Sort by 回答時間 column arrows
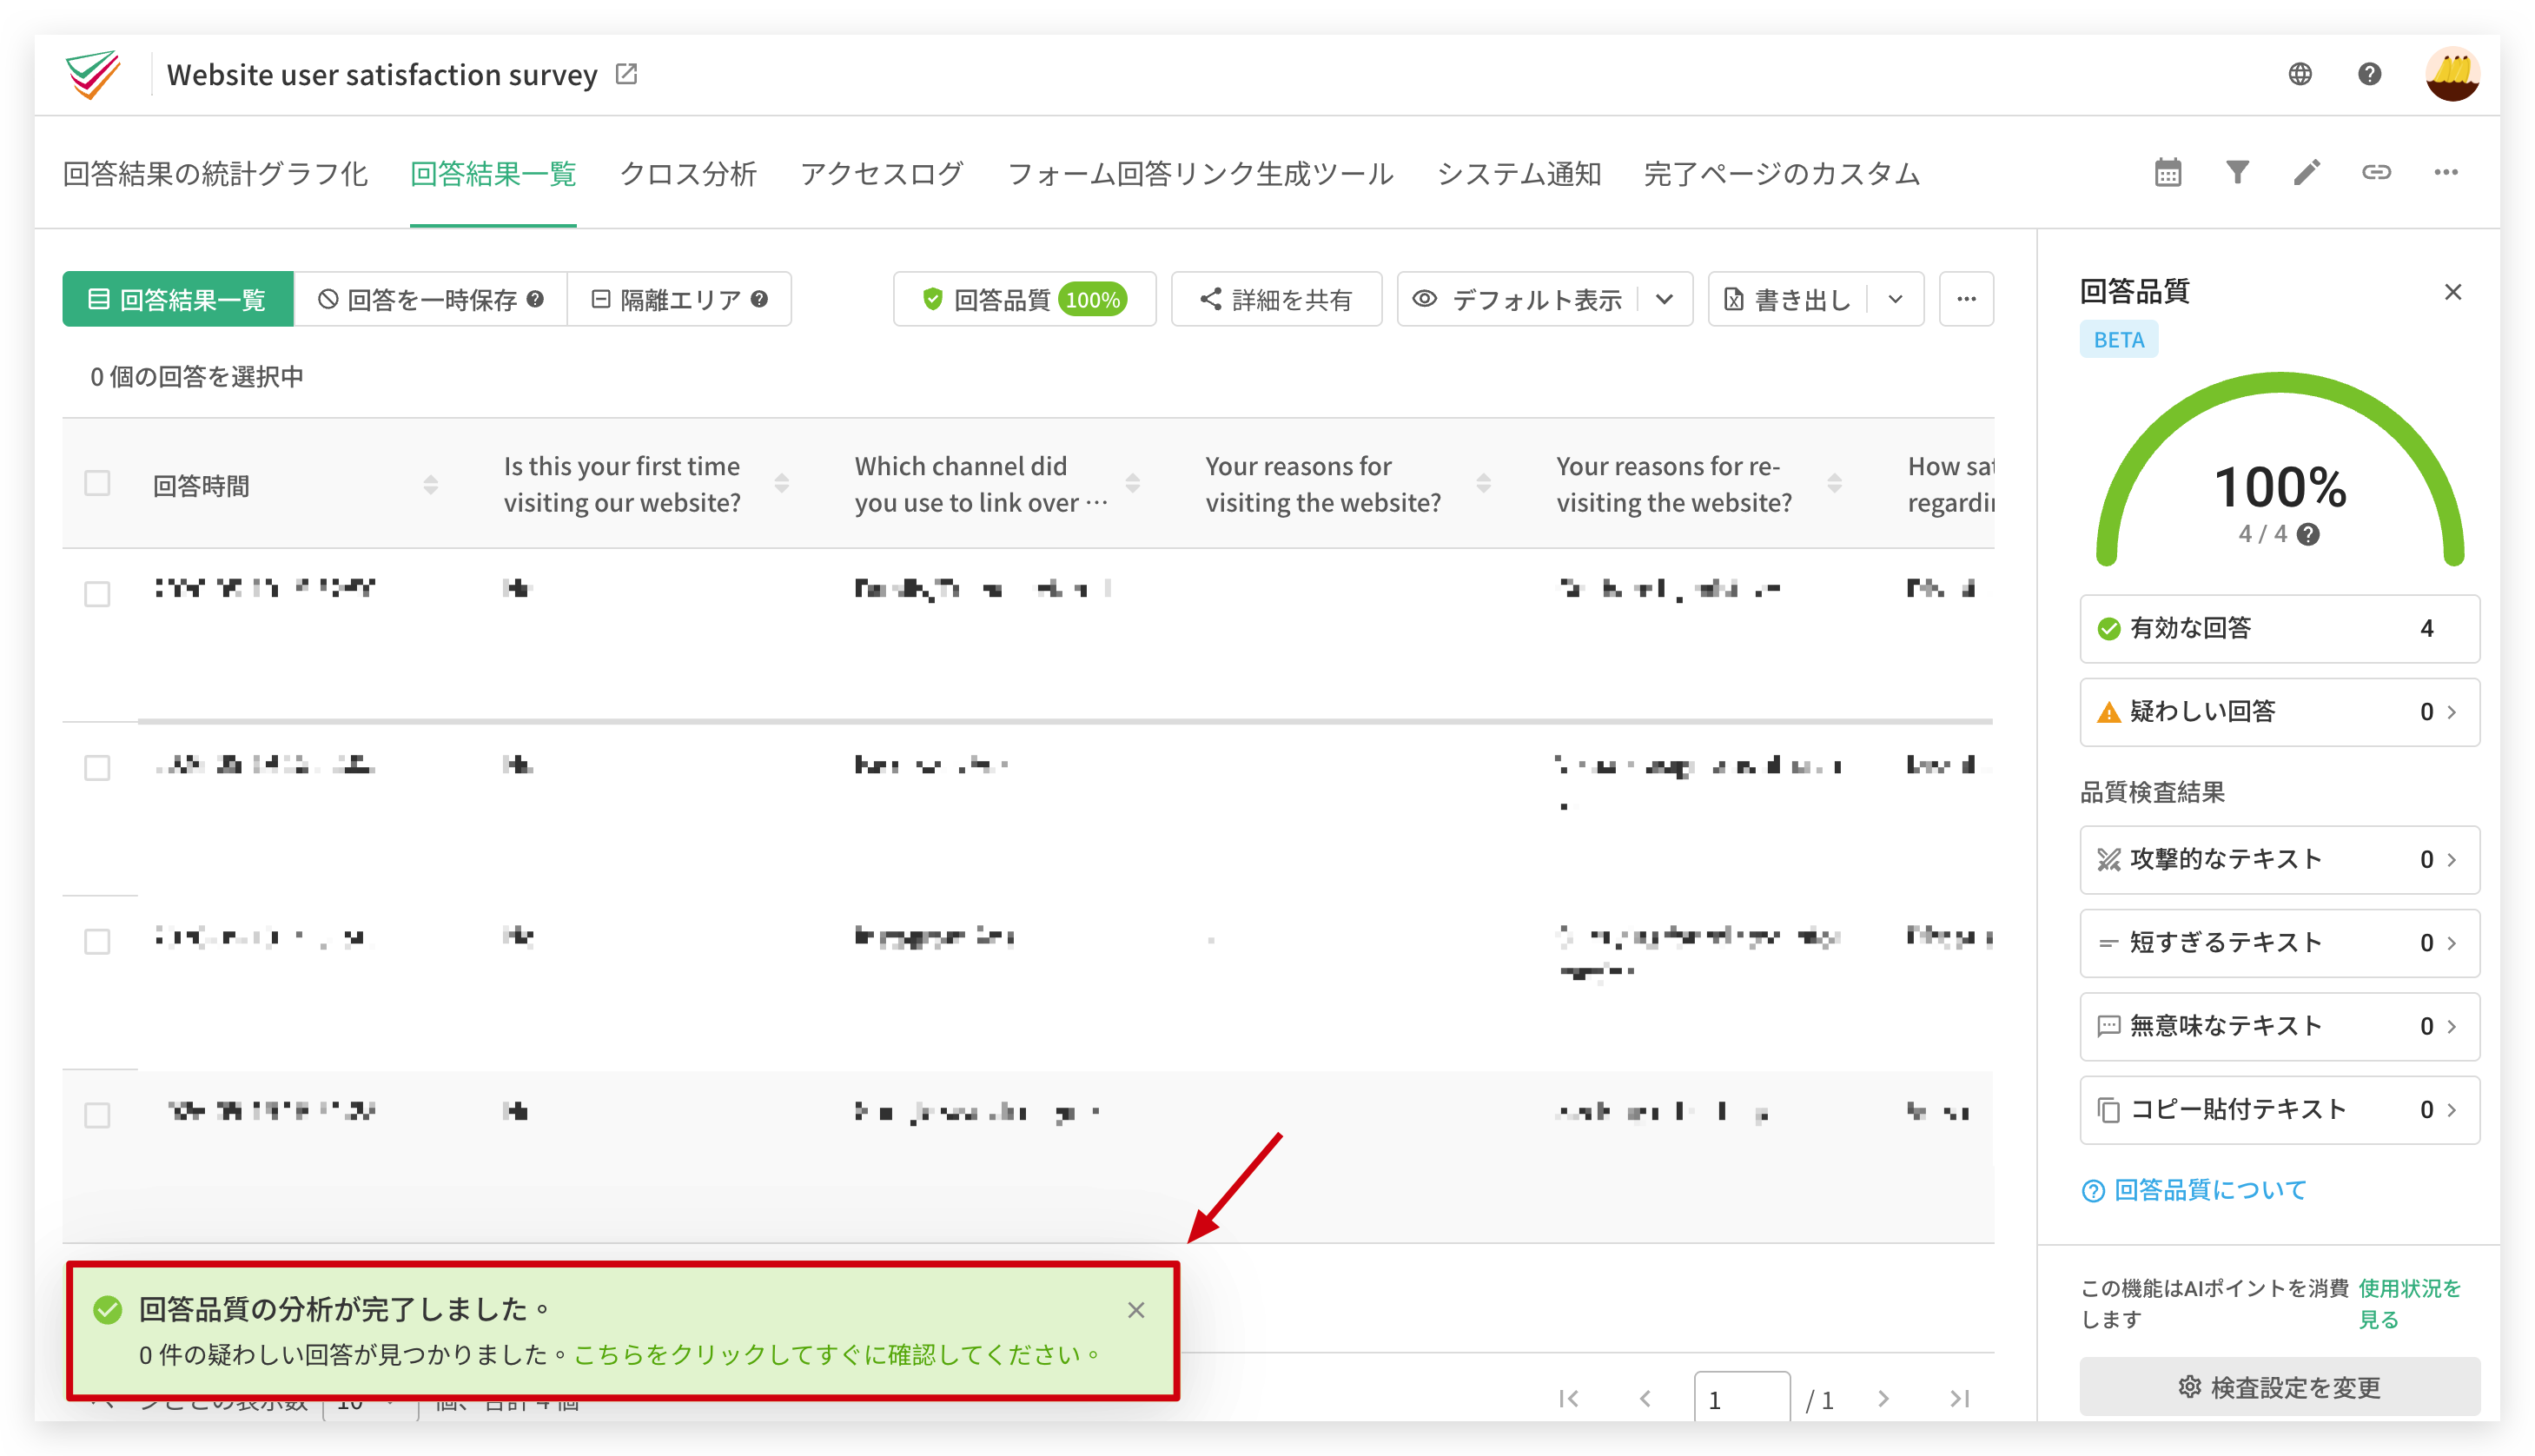The width and height of the screenshot is (2535, 1456). tap(430, 485)
